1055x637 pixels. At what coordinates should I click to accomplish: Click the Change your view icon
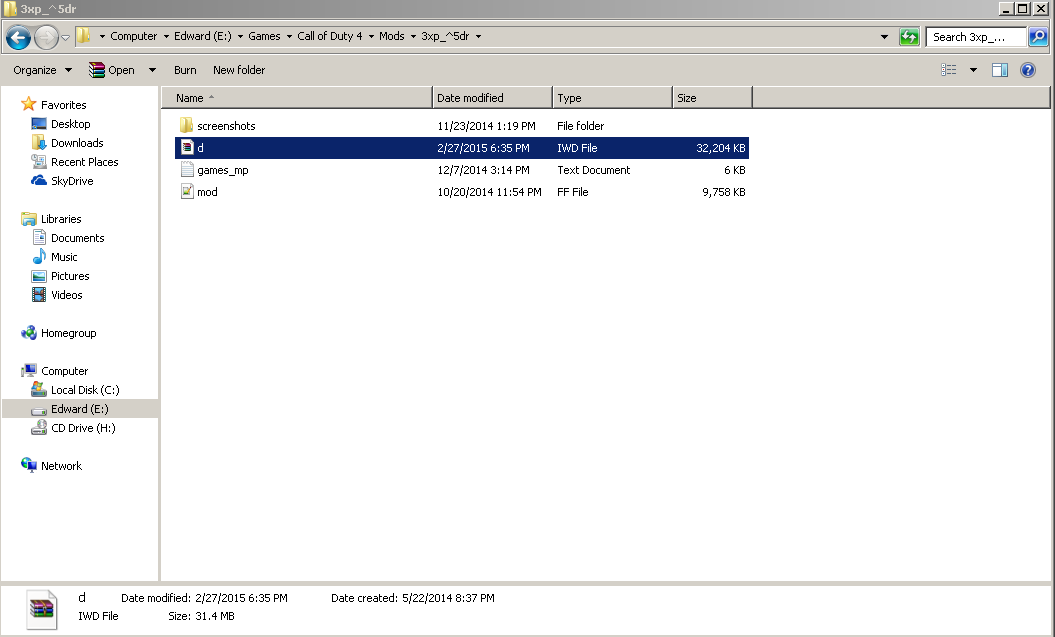pos(949,70)
